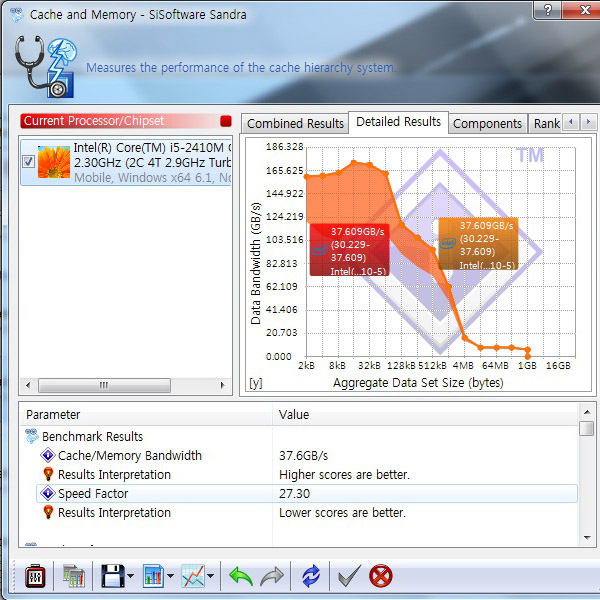Click the grey forward arrow icon

click(x=272, y=576)
